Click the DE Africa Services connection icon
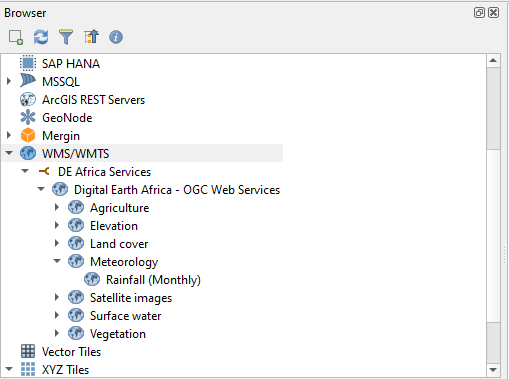 click(44, 171)
